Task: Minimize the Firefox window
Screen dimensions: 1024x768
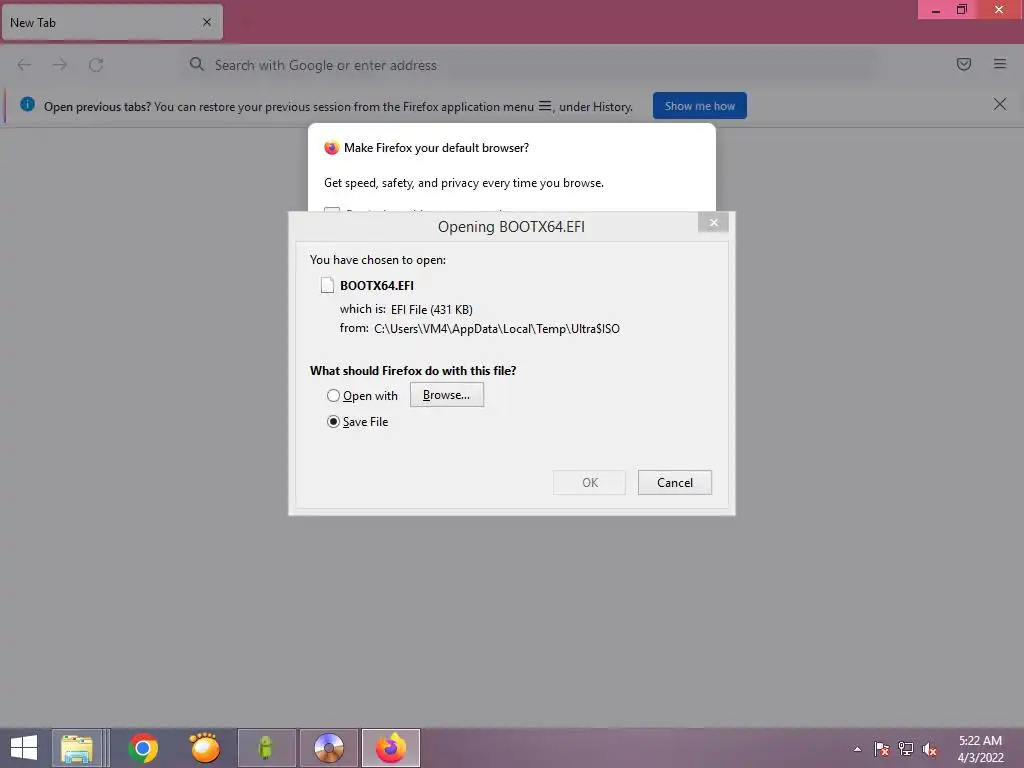Action: pos(936,10)
